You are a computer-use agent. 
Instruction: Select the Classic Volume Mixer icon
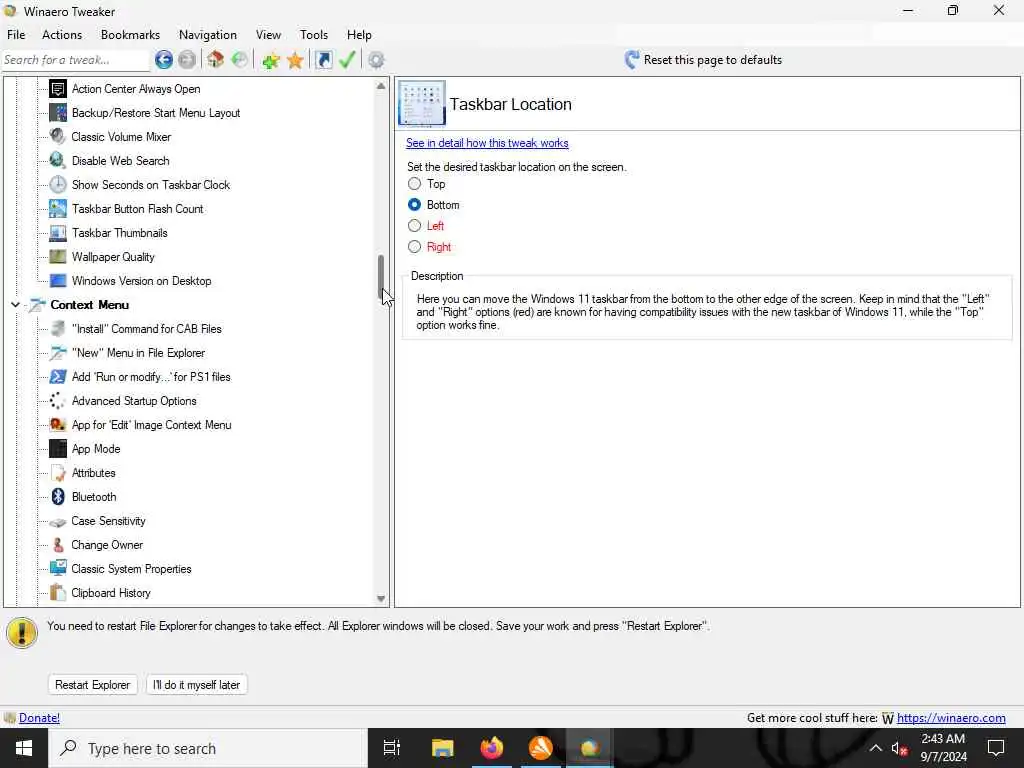coord(57,136)
